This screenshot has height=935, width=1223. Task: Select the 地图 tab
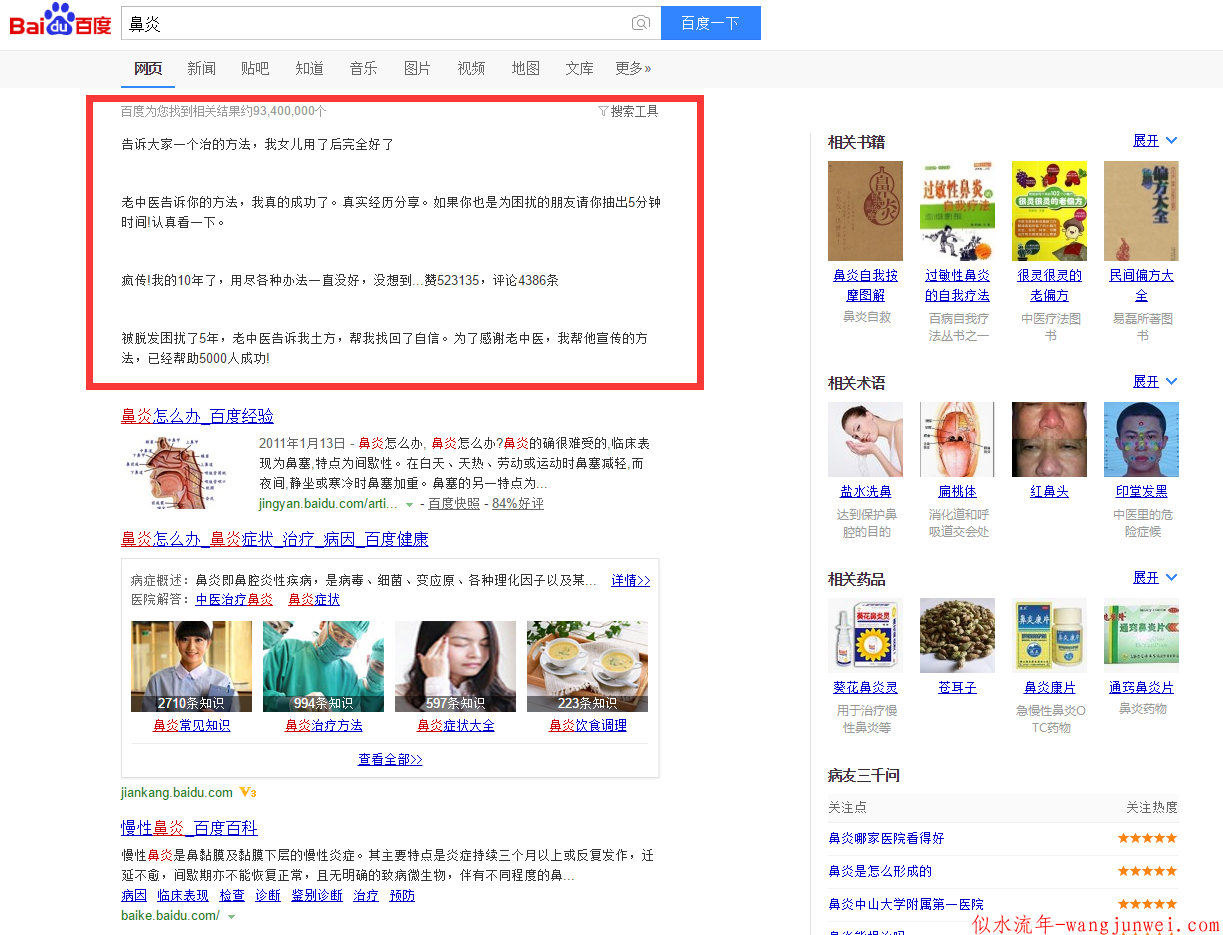point(526,68)
